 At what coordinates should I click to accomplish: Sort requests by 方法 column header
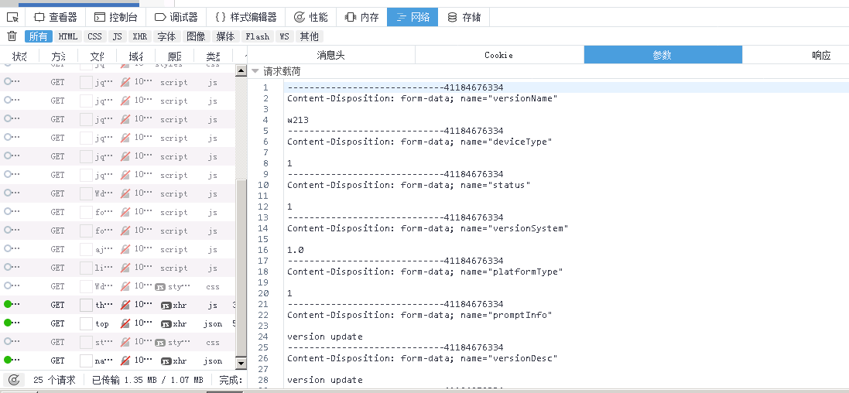click(58, 56)
